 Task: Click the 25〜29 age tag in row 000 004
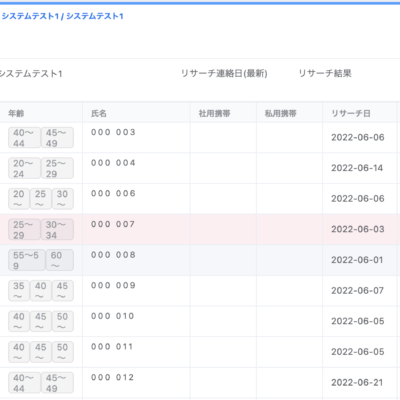(57, 168)
